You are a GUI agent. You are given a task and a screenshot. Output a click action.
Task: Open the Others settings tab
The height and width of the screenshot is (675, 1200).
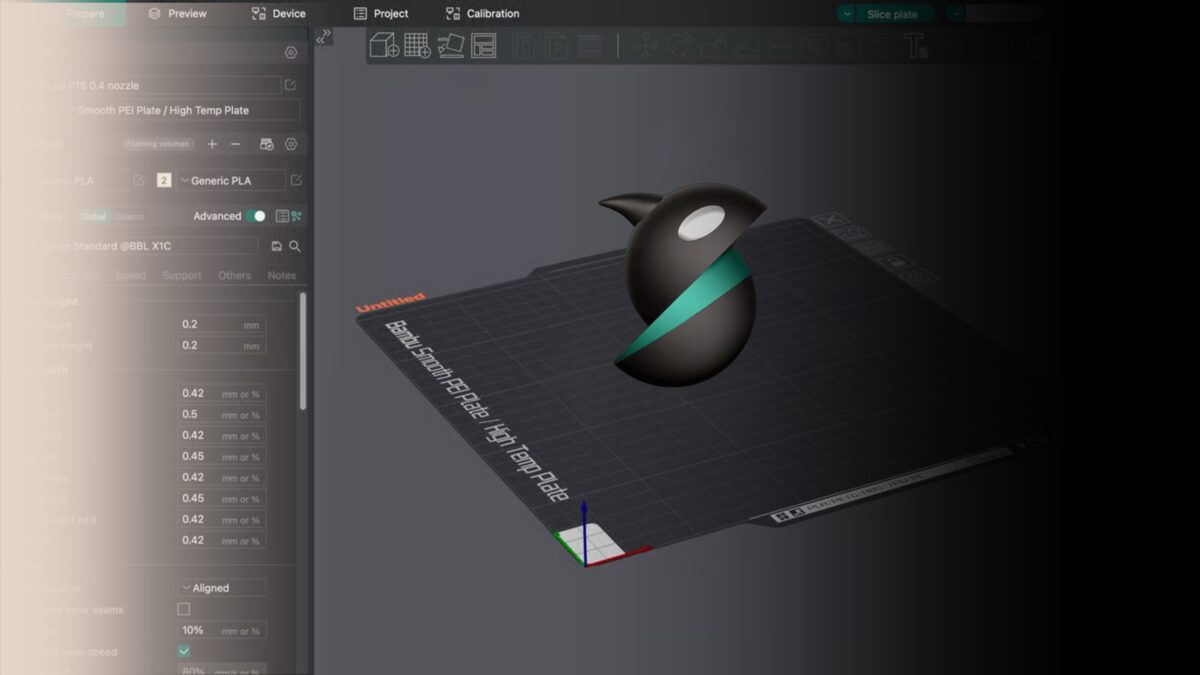click(235, 275)
